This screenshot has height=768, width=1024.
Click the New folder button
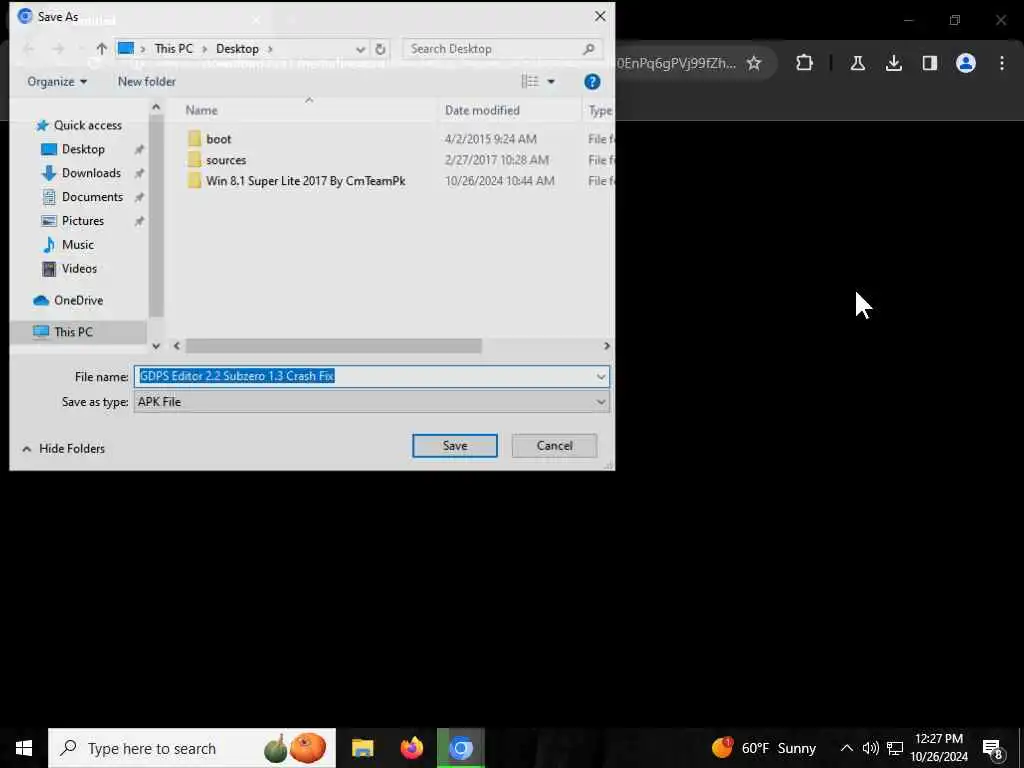[147, 82]
